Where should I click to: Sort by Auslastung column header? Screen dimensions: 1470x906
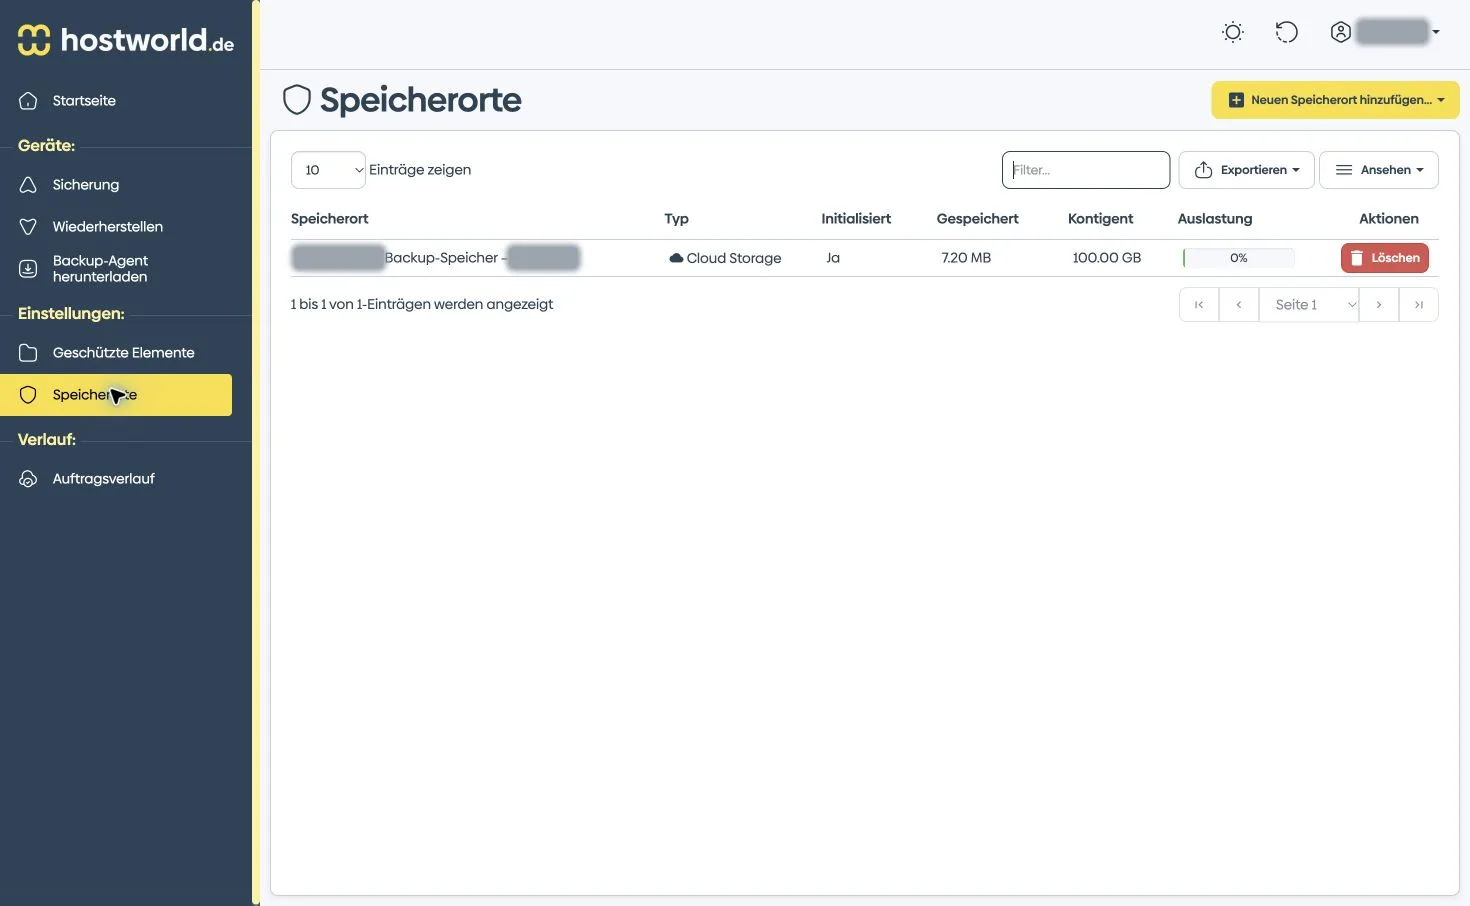coord(1215,219)
